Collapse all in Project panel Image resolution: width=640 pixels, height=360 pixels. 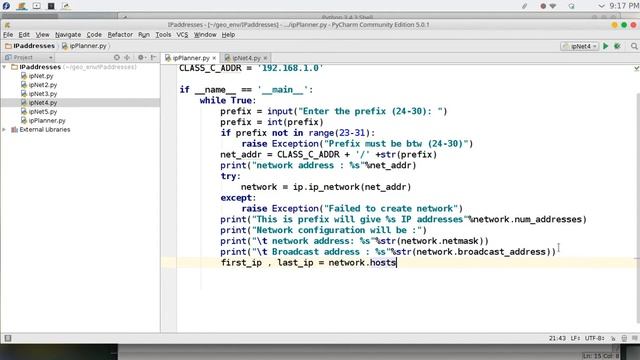pyautogui.click(x=127, y=58)
